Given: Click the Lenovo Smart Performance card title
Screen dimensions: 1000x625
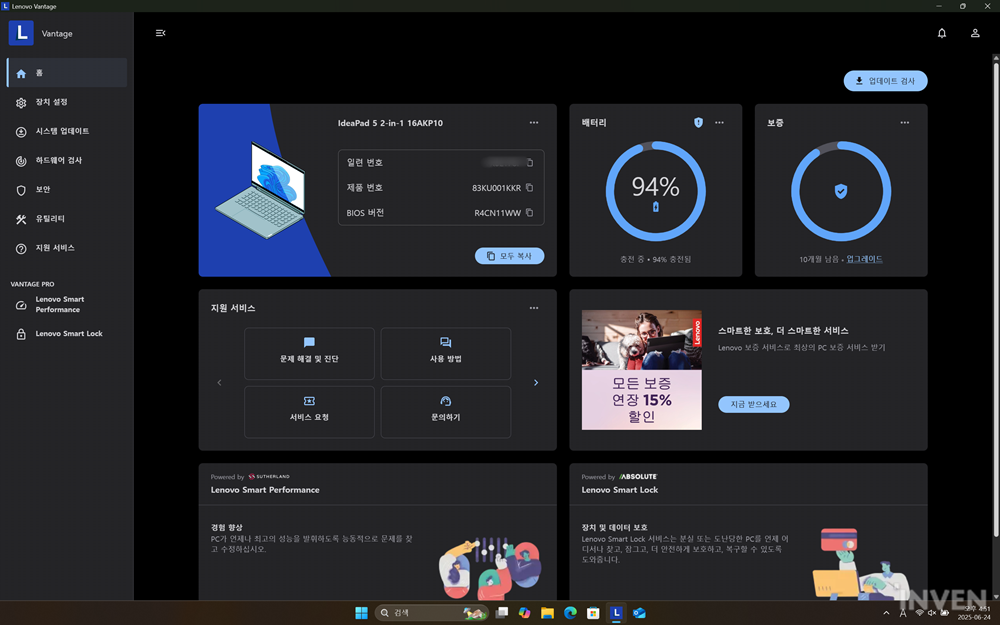Looking at the screenshot, I should 265,490.
